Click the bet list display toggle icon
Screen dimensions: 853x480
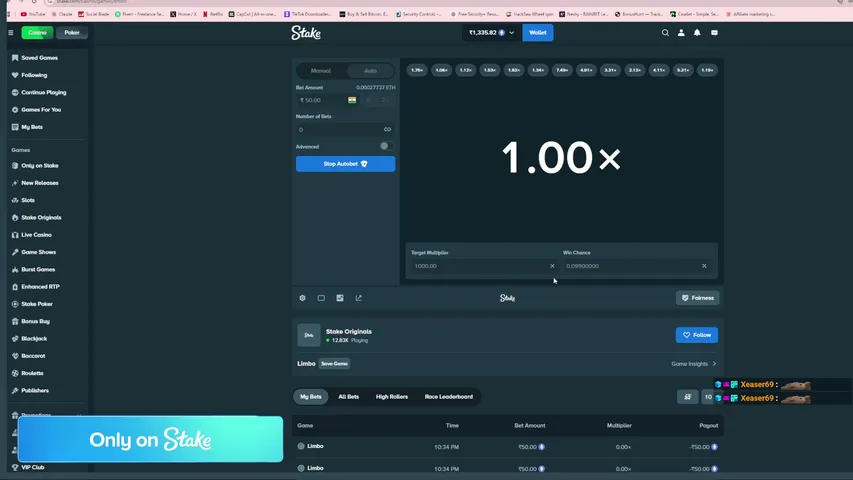pyautogui.click(x=688, y=397)
